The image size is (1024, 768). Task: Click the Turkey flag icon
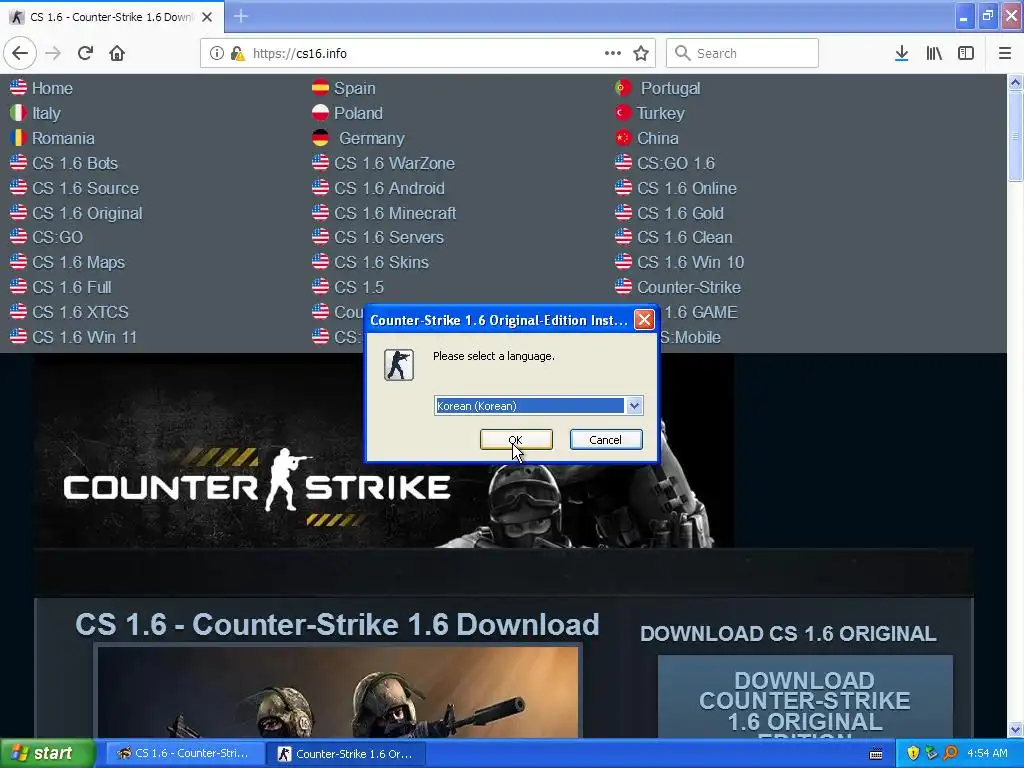pyautogui.click(x=623, y=112)
